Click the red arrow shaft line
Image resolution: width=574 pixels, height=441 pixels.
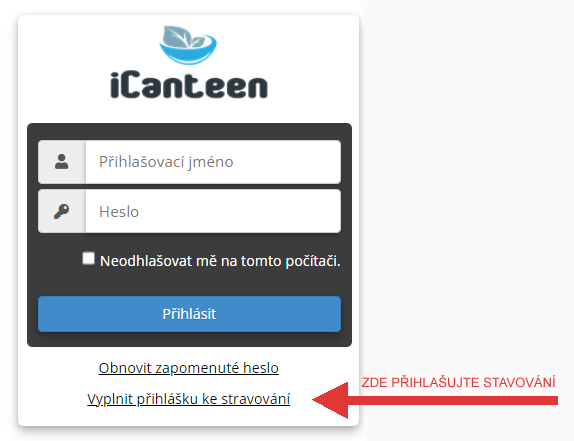point(453,400)
